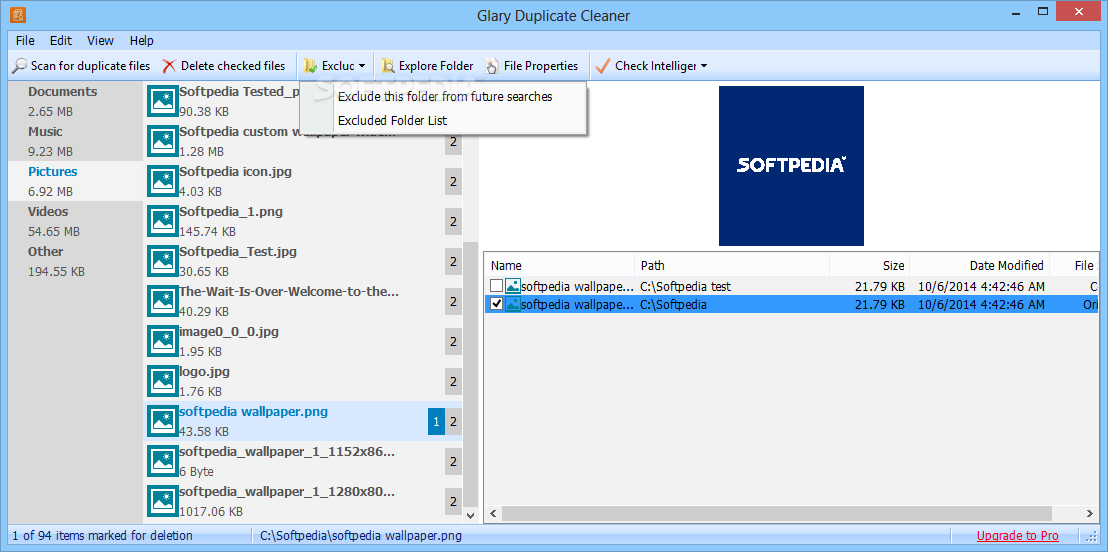Click the horizontal scrollbar thumb in details list

(777, 513)
